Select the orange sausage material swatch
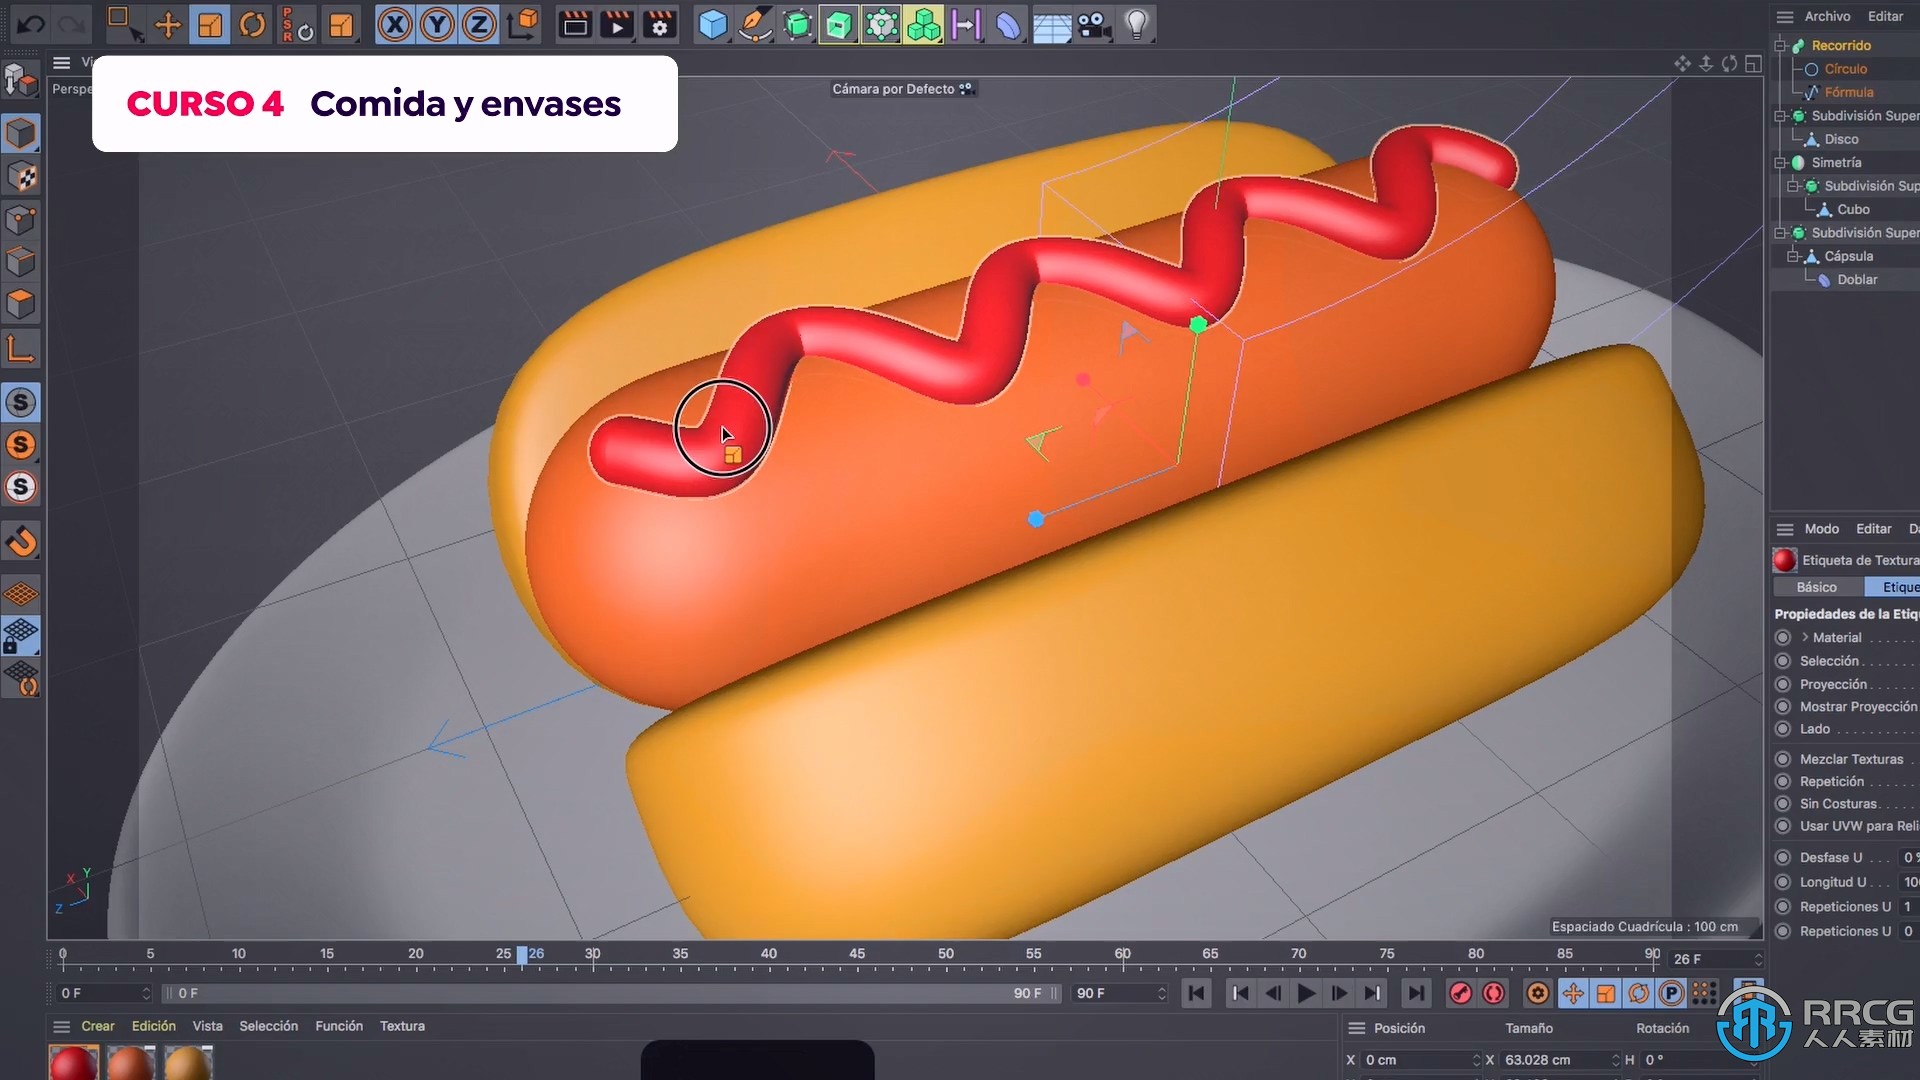 click(x=131, y=1063)
